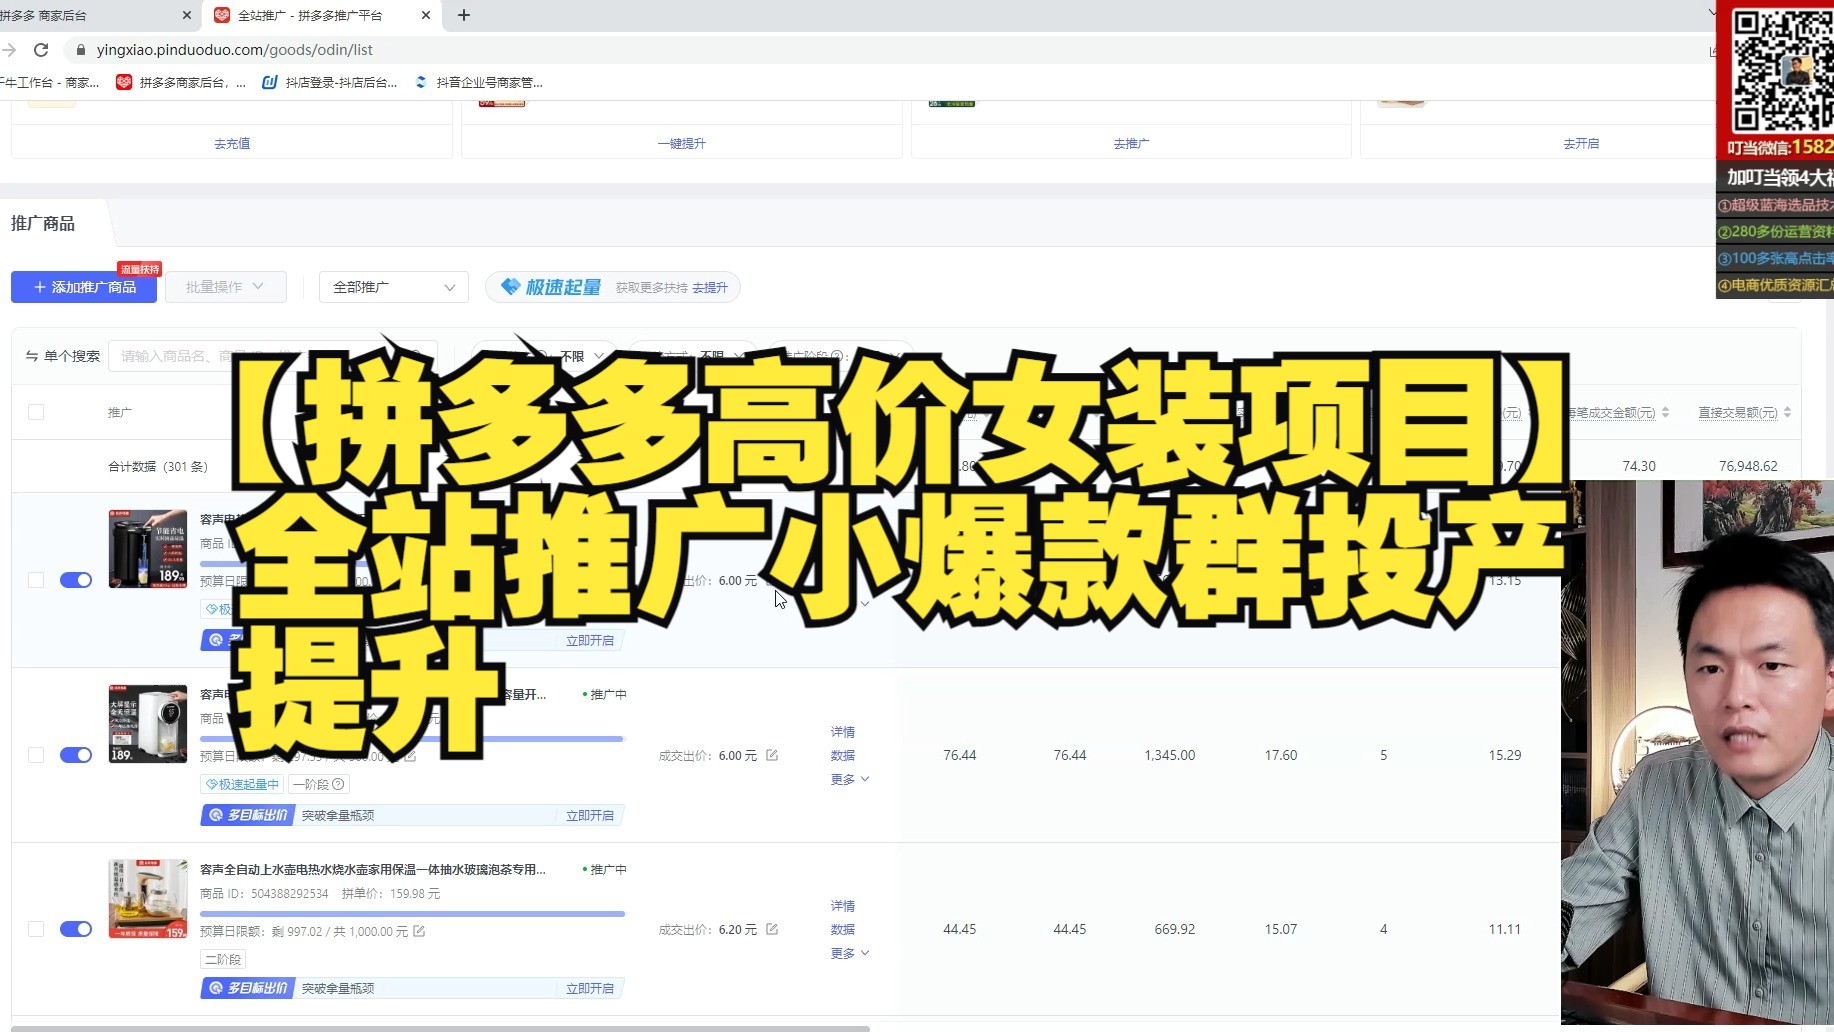Click the 极速起量 diamond icon
The height and width of the screenshot is (1032, 1834).
(x=510, y=287)
